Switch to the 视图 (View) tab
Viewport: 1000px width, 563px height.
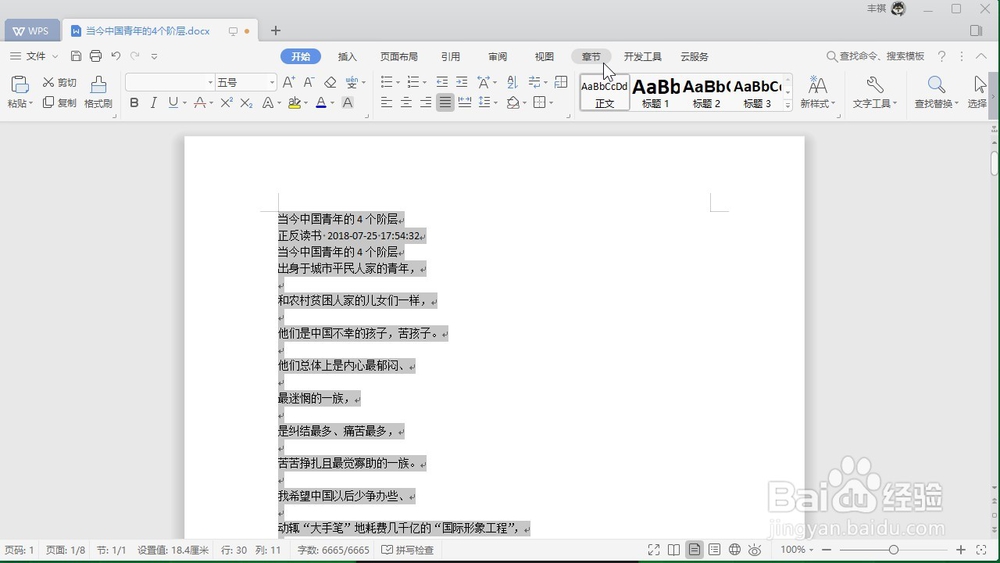(x=544, y=57)
